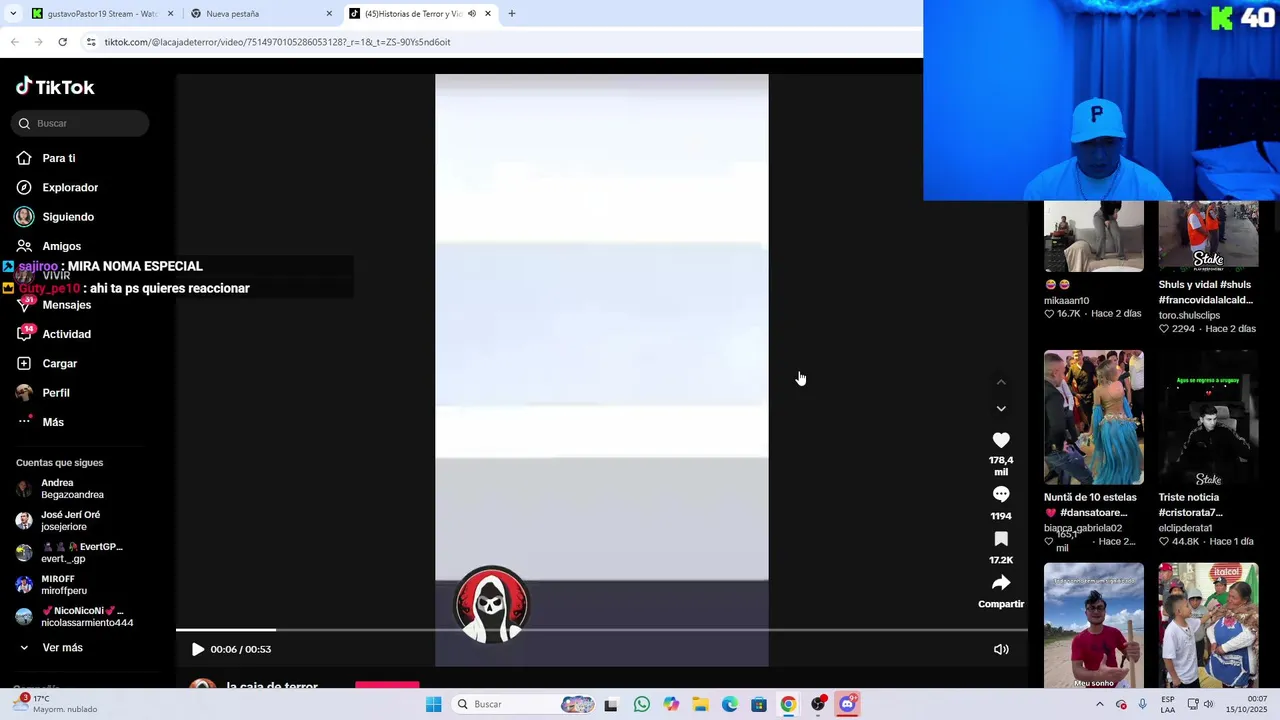Click the skull avatar logo in video

(491, 604)
